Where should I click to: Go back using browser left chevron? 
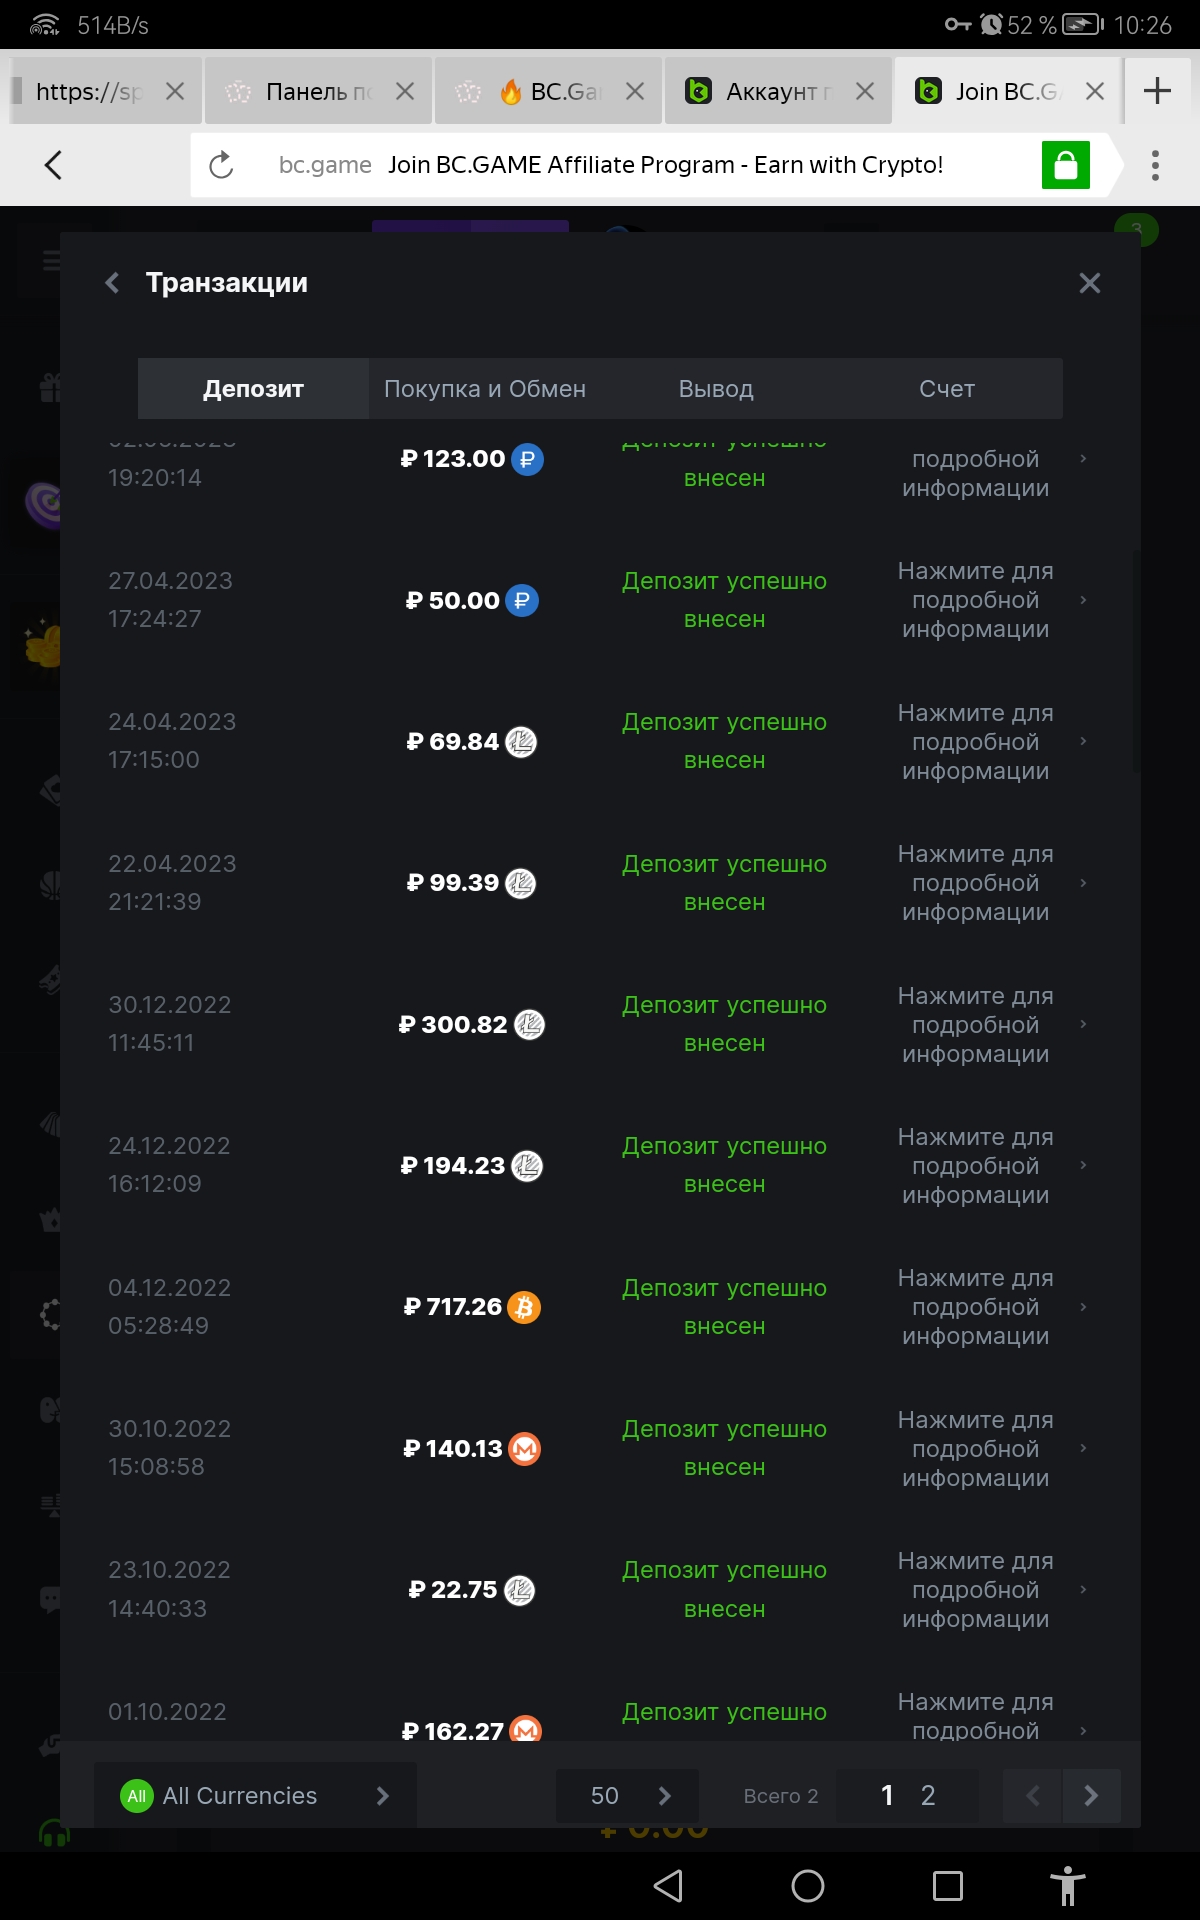pyautogui.click(x=54, y=165)
